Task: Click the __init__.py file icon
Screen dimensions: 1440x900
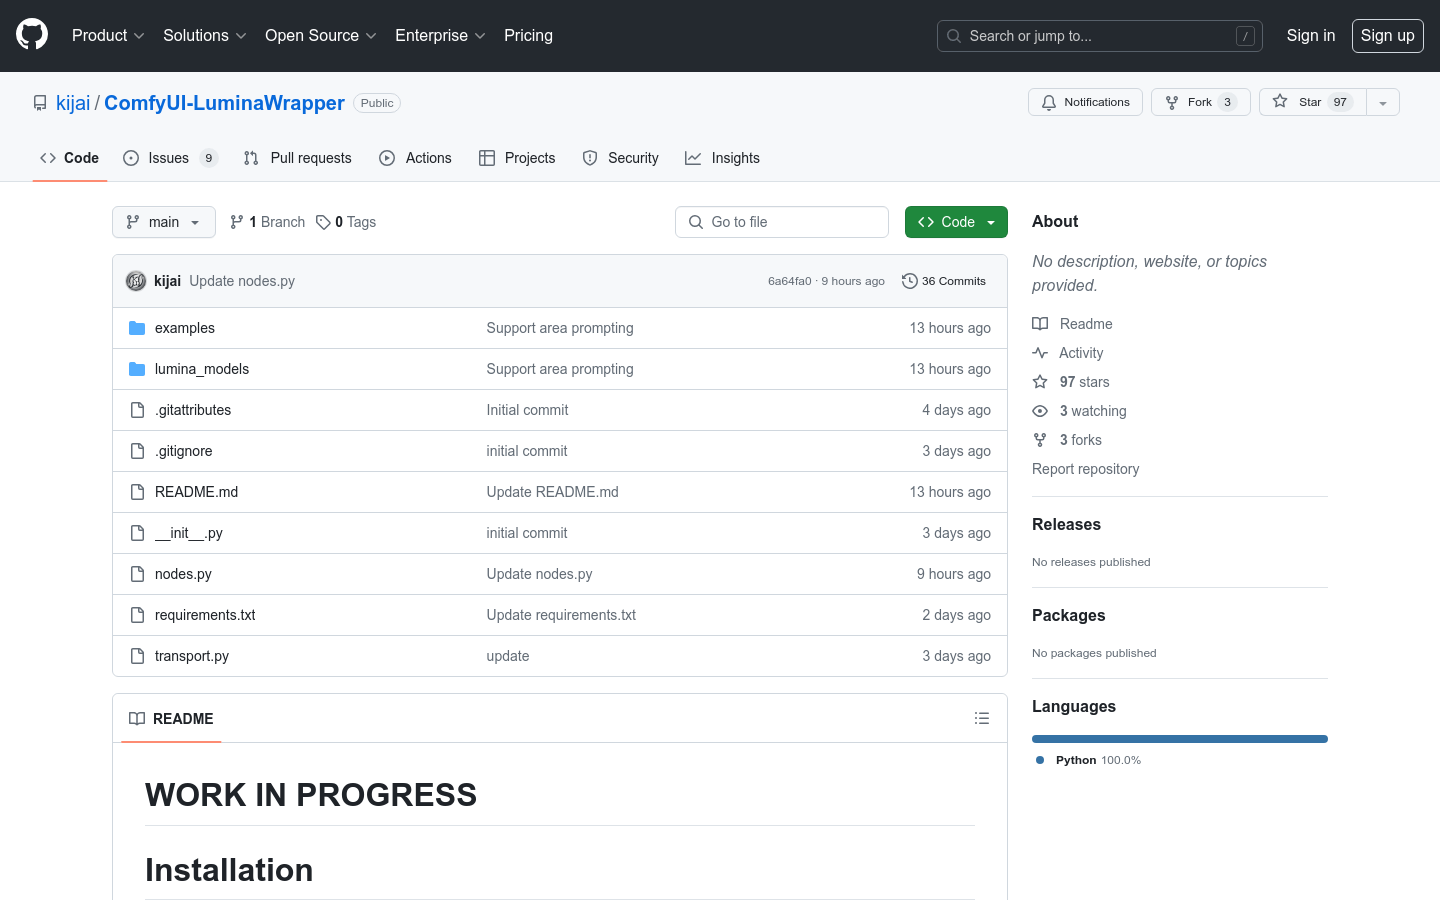Action: pos(137,533)
